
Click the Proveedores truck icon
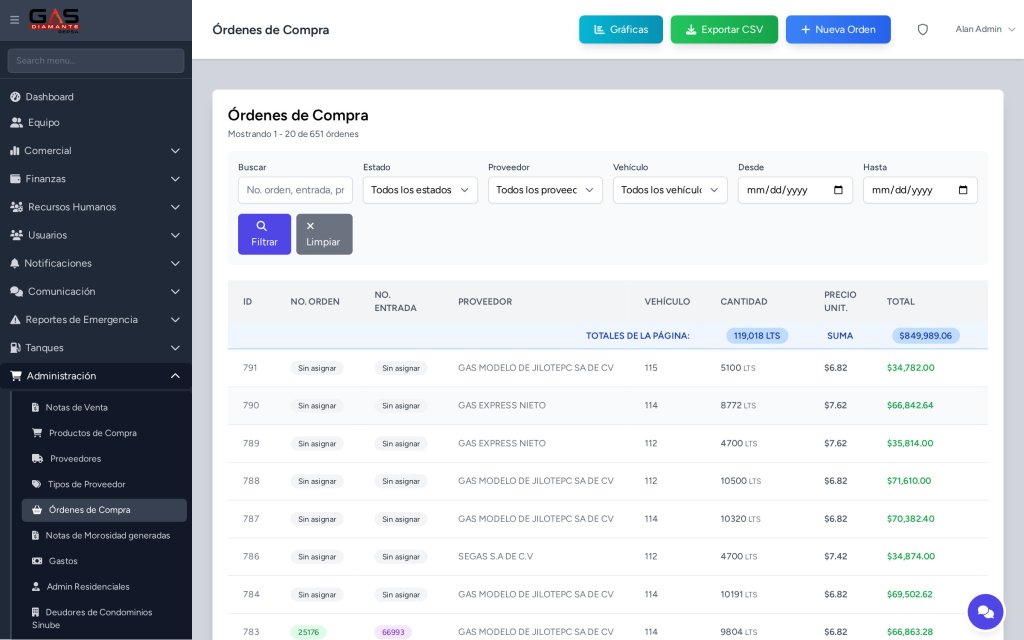pyautogui.click(x=38, y=458)
